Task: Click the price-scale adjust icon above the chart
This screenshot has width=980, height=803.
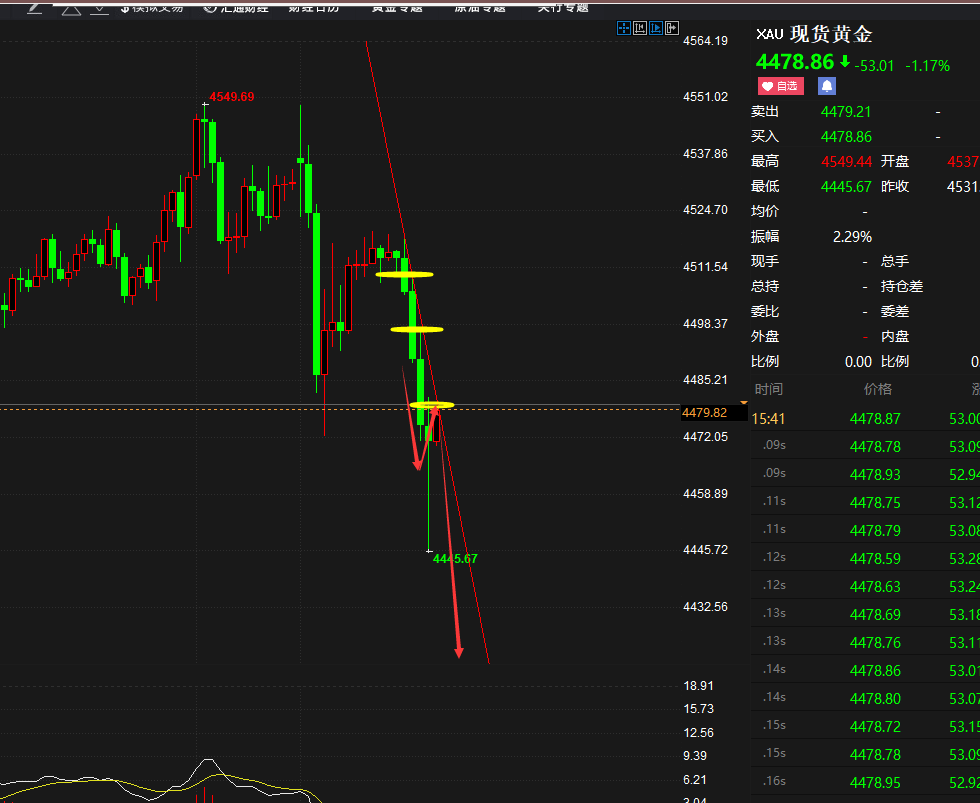Action: 639,27
